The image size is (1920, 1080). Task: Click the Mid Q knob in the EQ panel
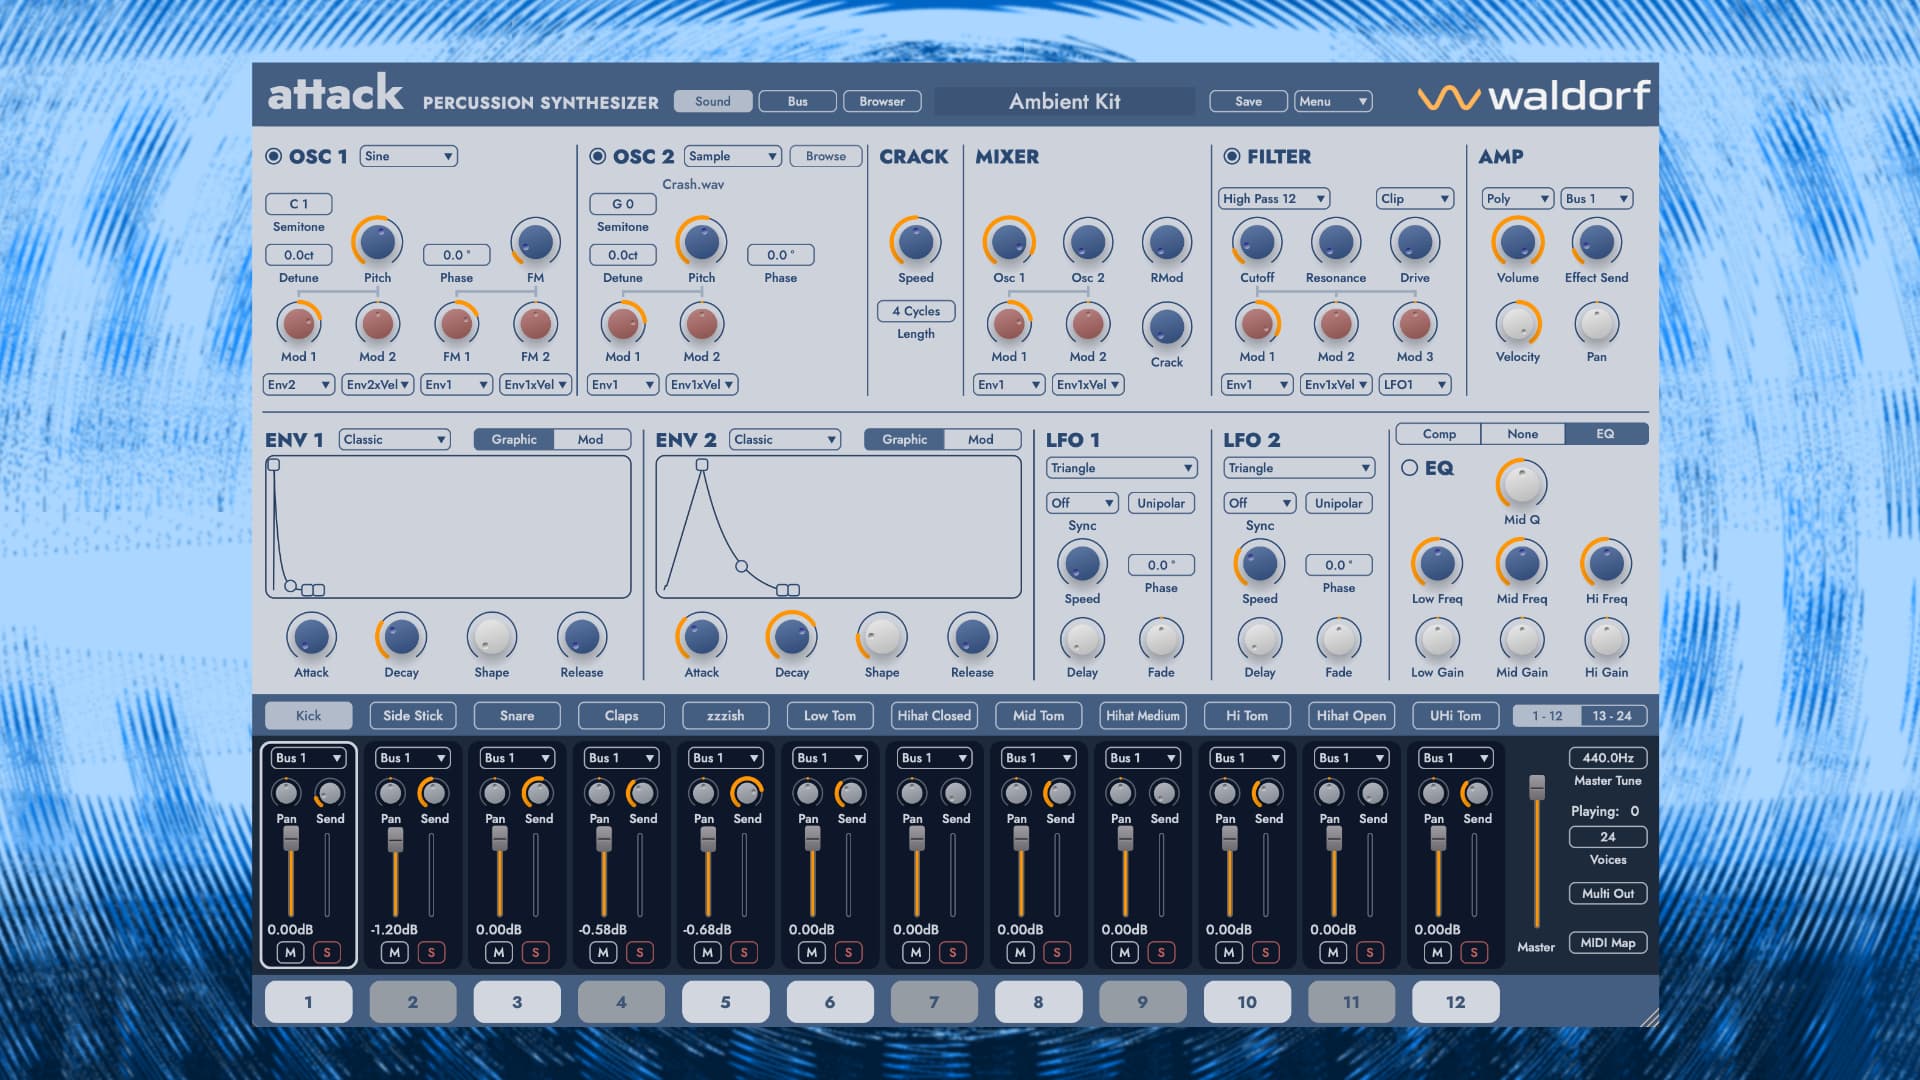tap(1521, 483)
